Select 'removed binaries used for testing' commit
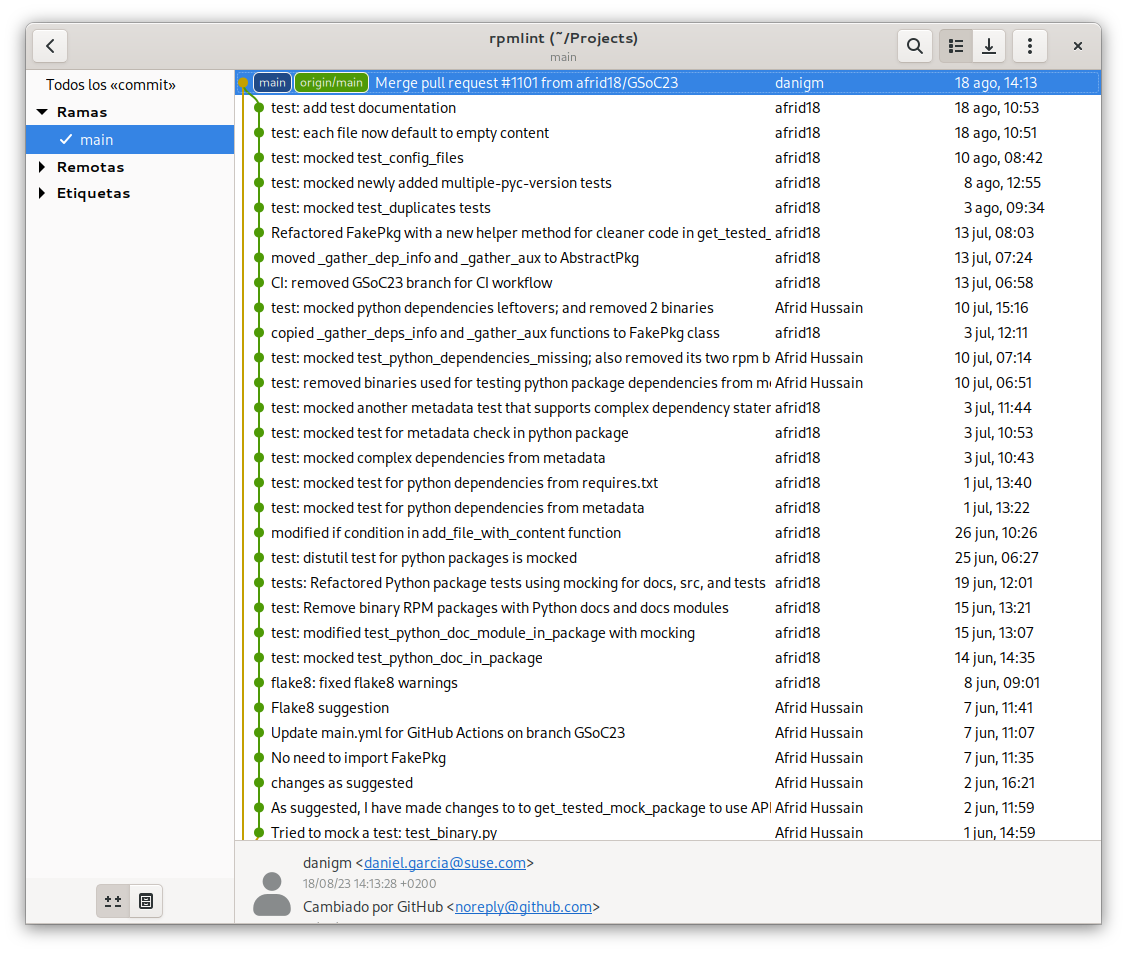The image size is (1127, 953). pos(668,383)
